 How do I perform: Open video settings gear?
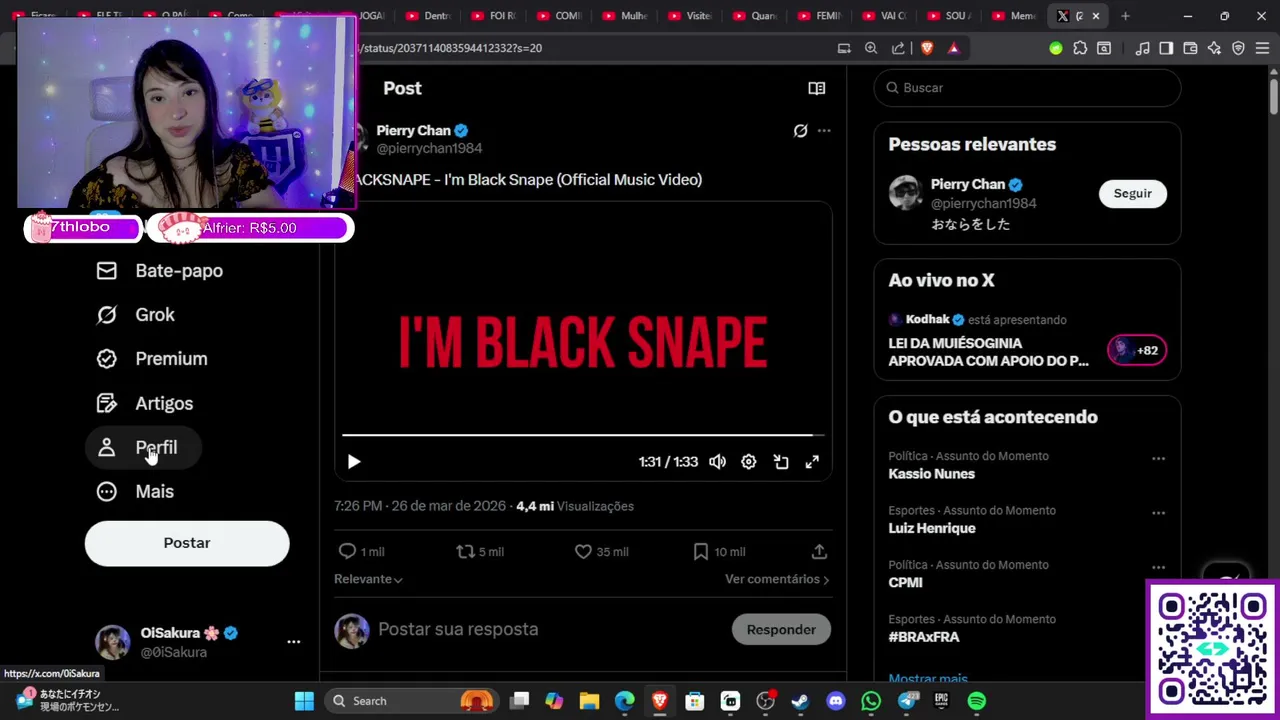click(x=749, y=462)
